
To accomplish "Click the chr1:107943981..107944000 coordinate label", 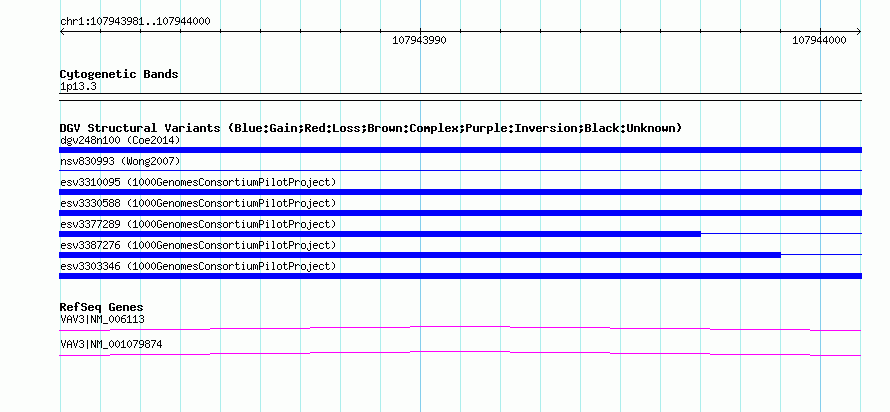I will point(135,22).
